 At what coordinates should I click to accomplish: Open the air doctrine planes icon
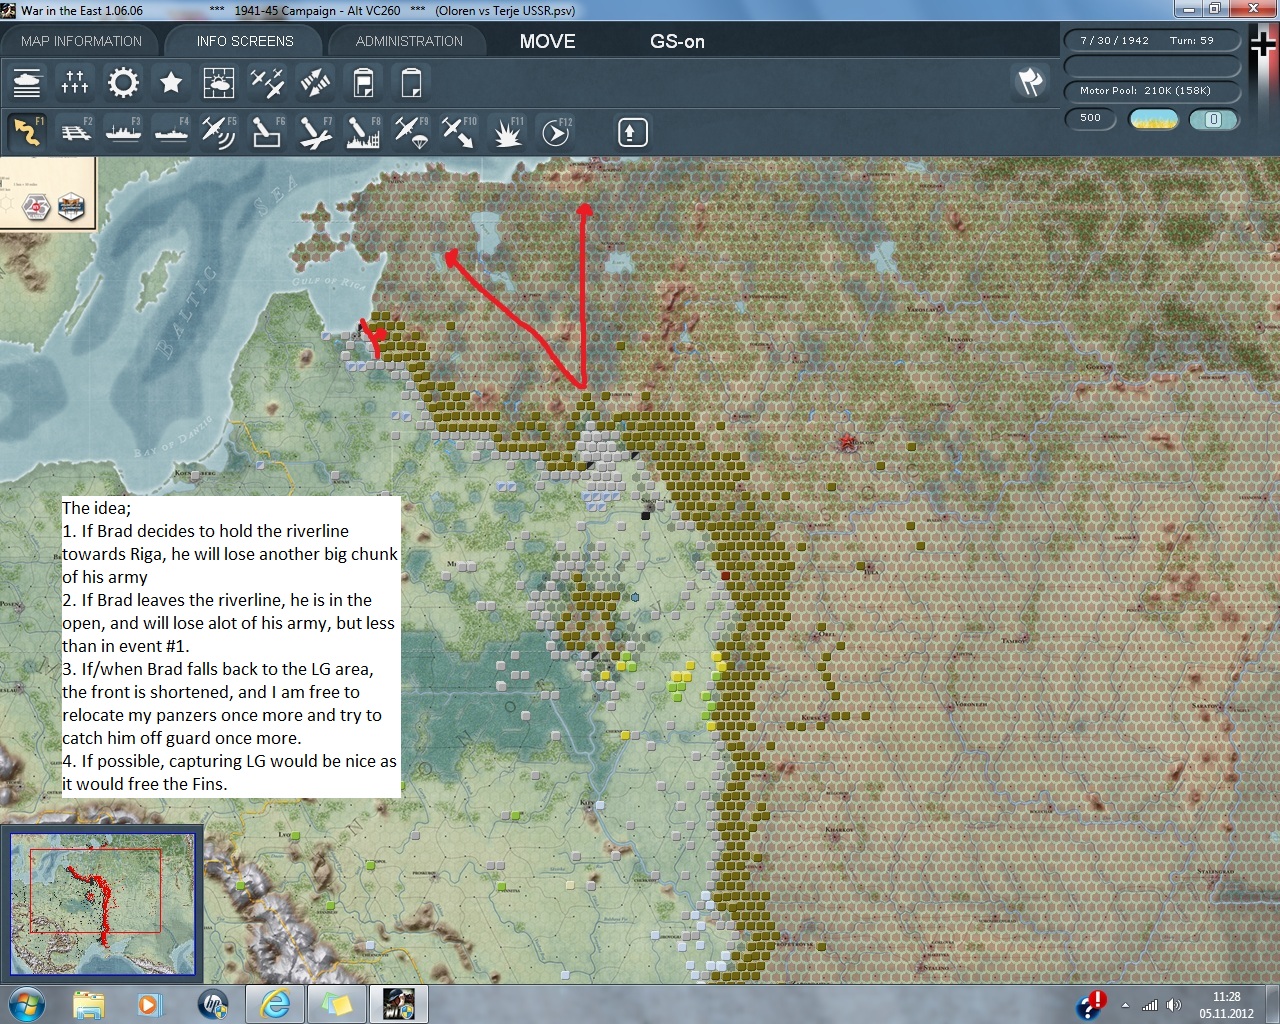click(x=267, y=82)
